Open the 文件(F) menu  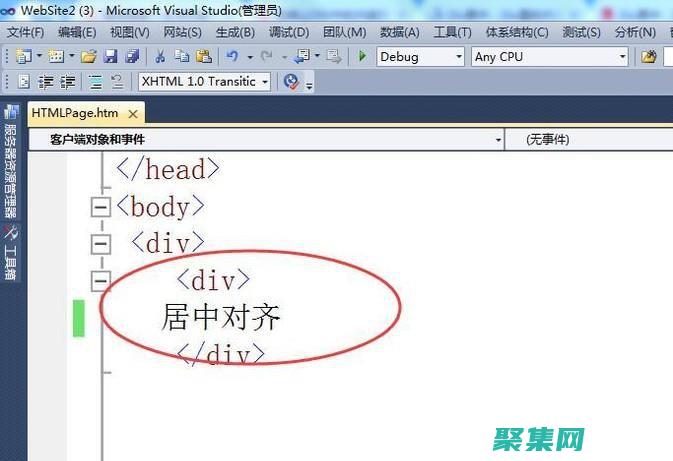pos(26,32)
